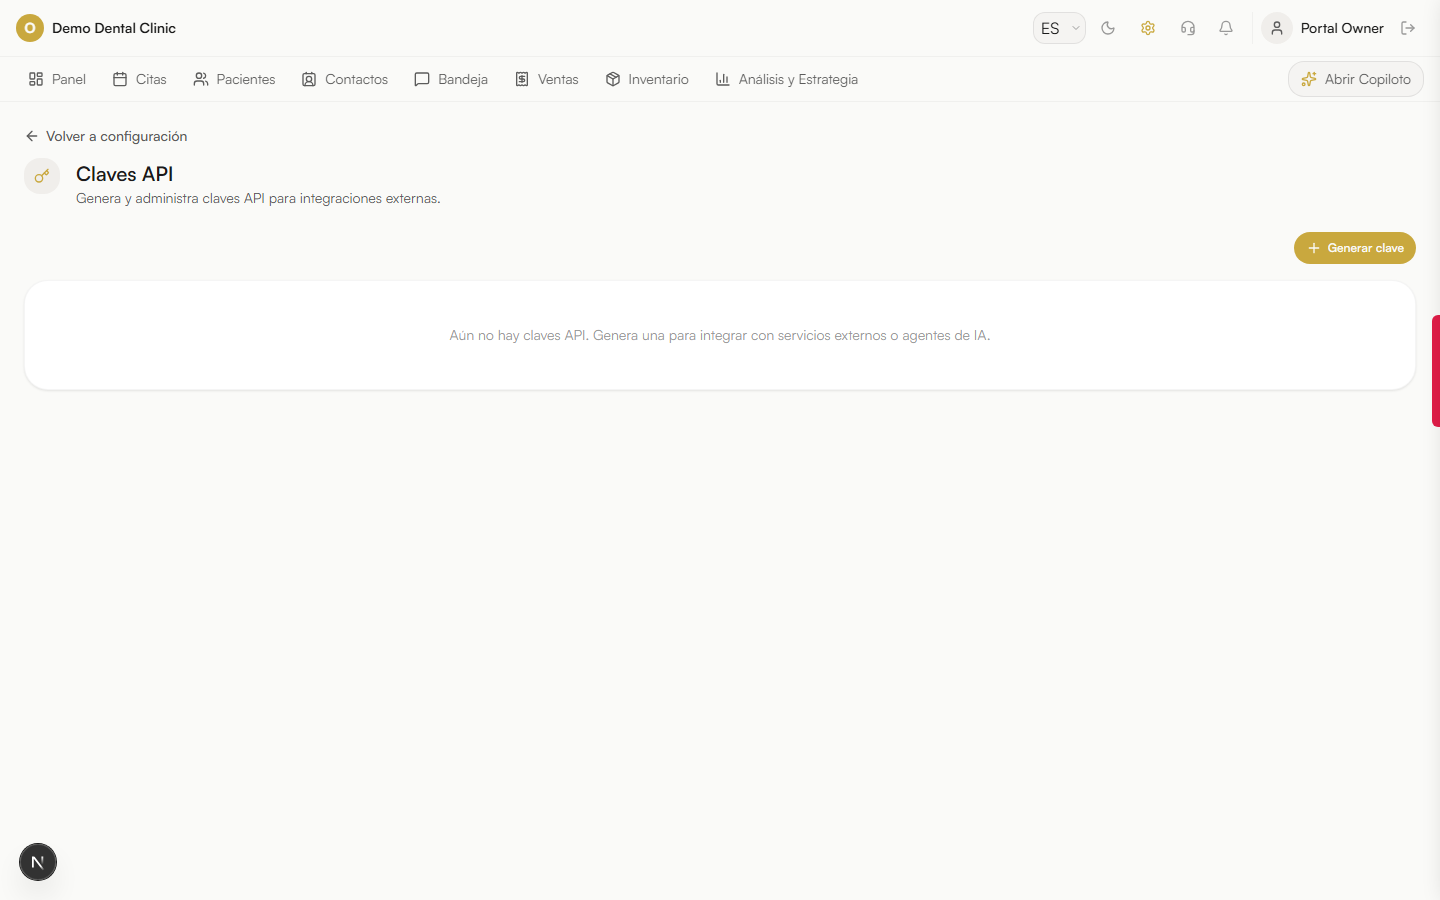Open notifications with the bell icon

point(1226,28)
